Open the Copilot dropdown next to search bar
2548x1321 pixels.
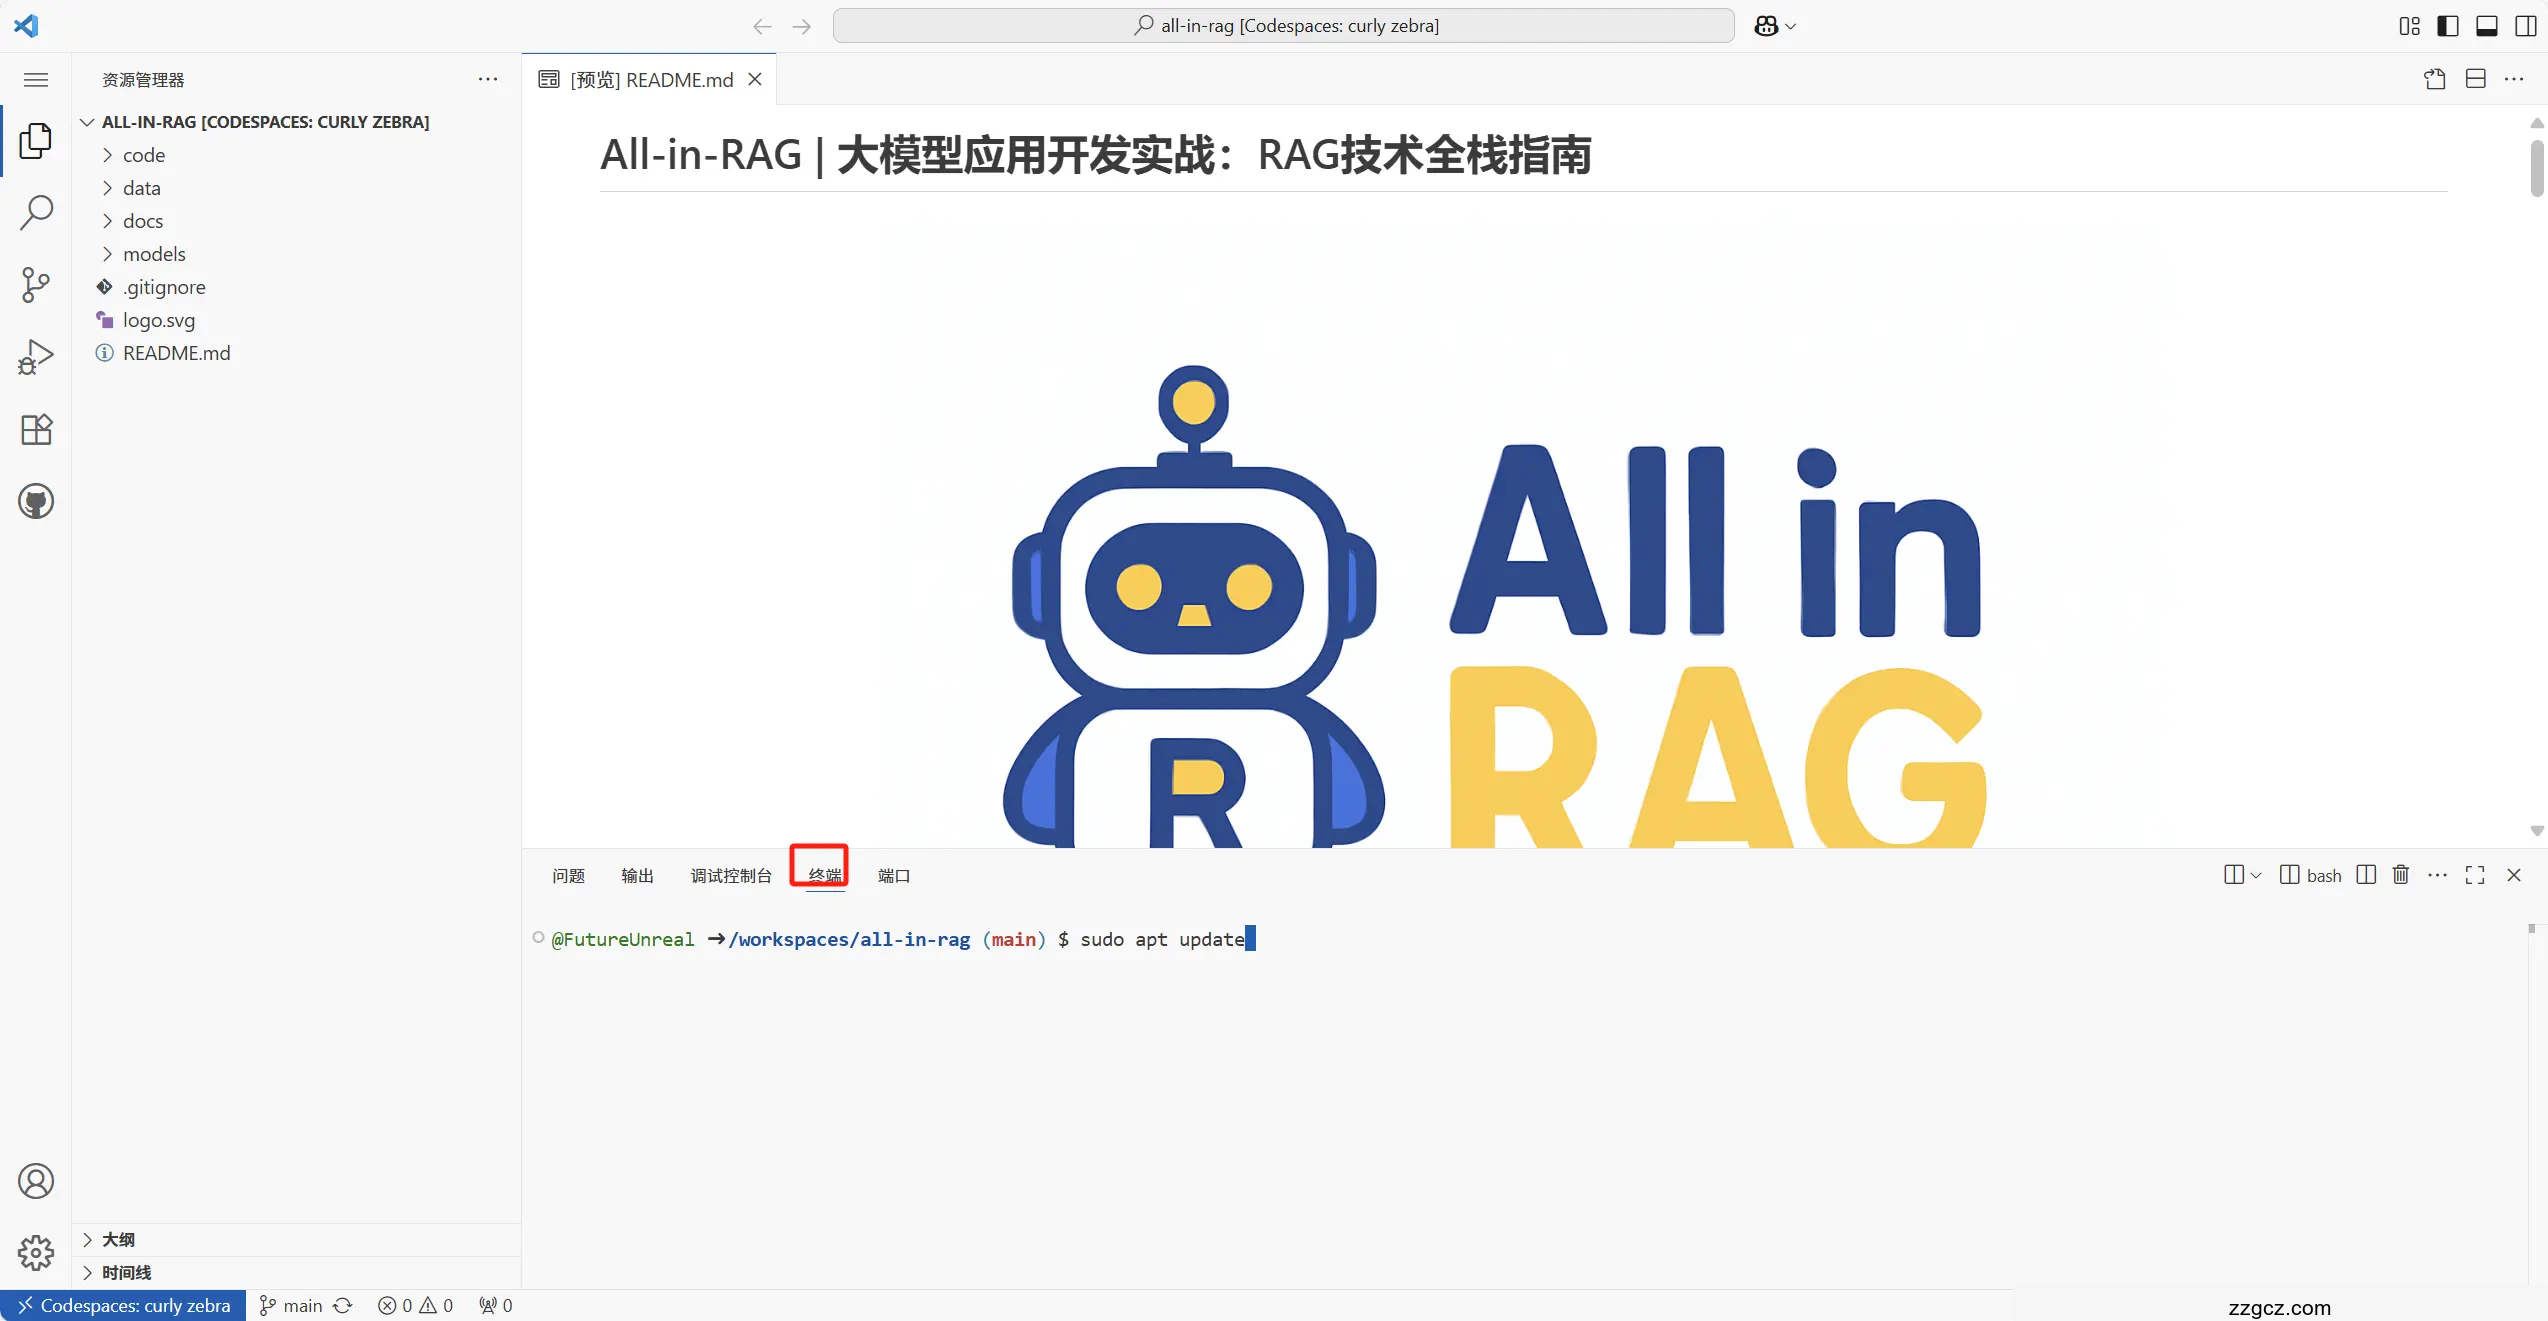(x=1774, y=26)
